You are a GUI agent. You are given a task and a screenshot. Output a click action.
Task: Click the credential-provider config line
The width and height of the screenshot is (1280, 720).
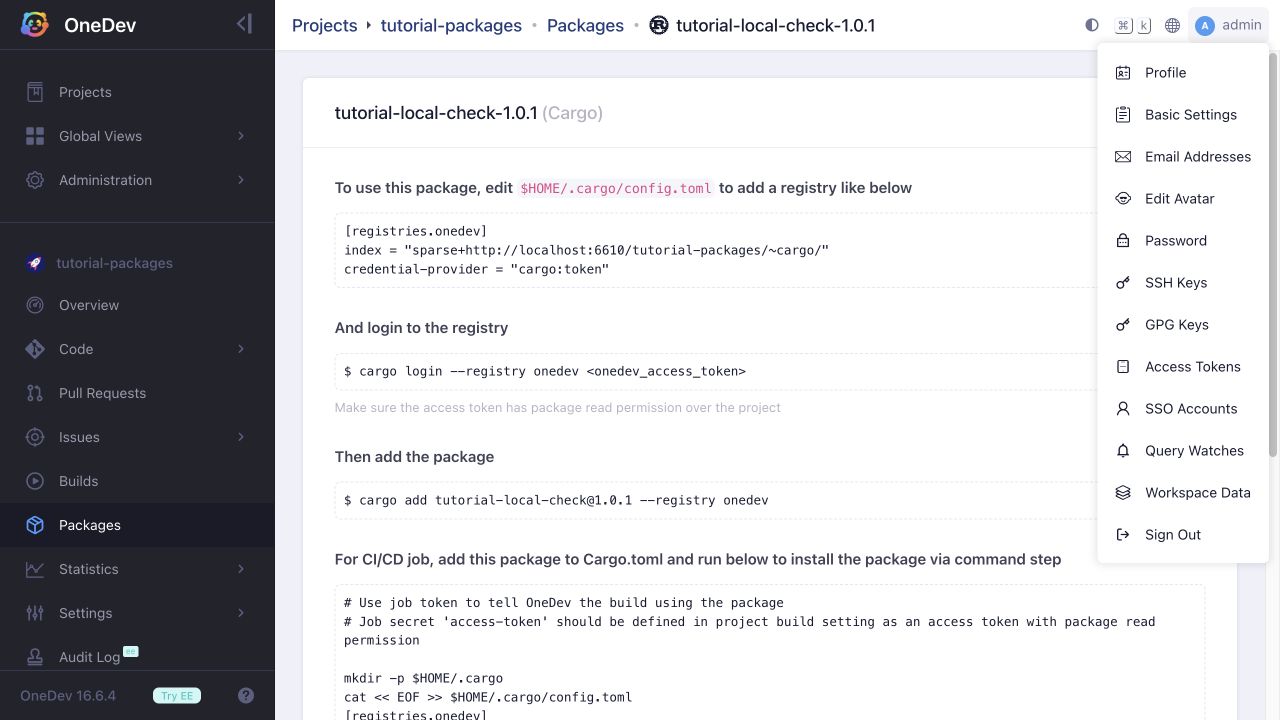point(477,269)
